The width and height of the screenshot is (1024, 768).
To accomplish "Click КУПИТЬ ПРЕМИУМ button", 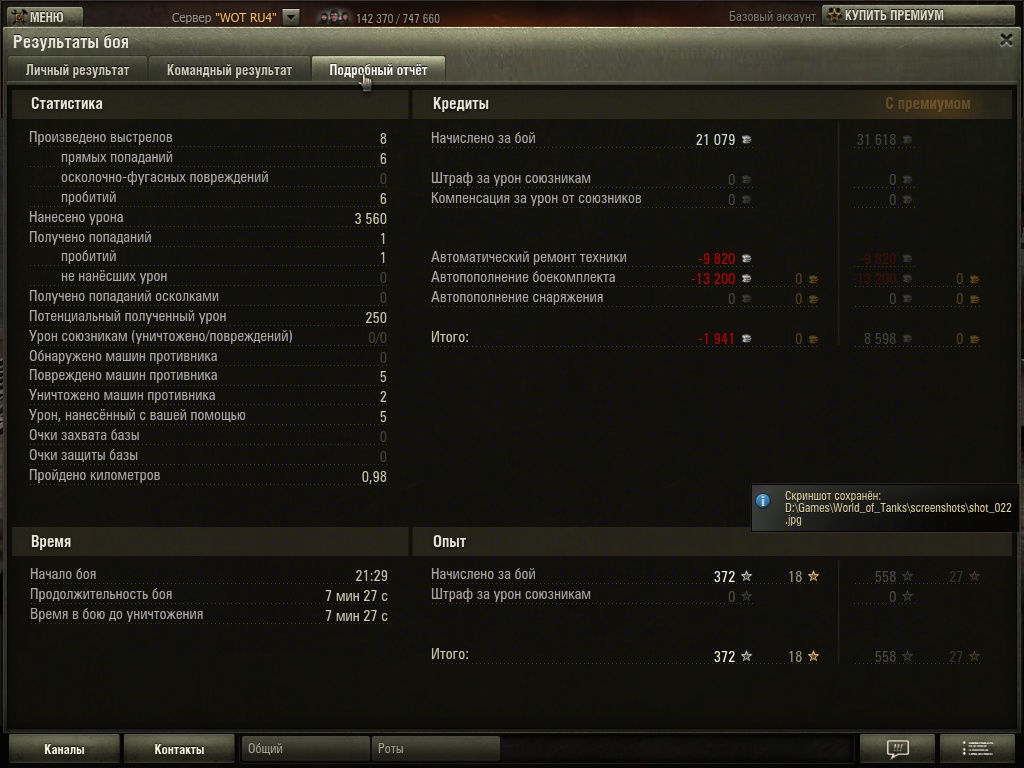I will [x=919, y=15].
